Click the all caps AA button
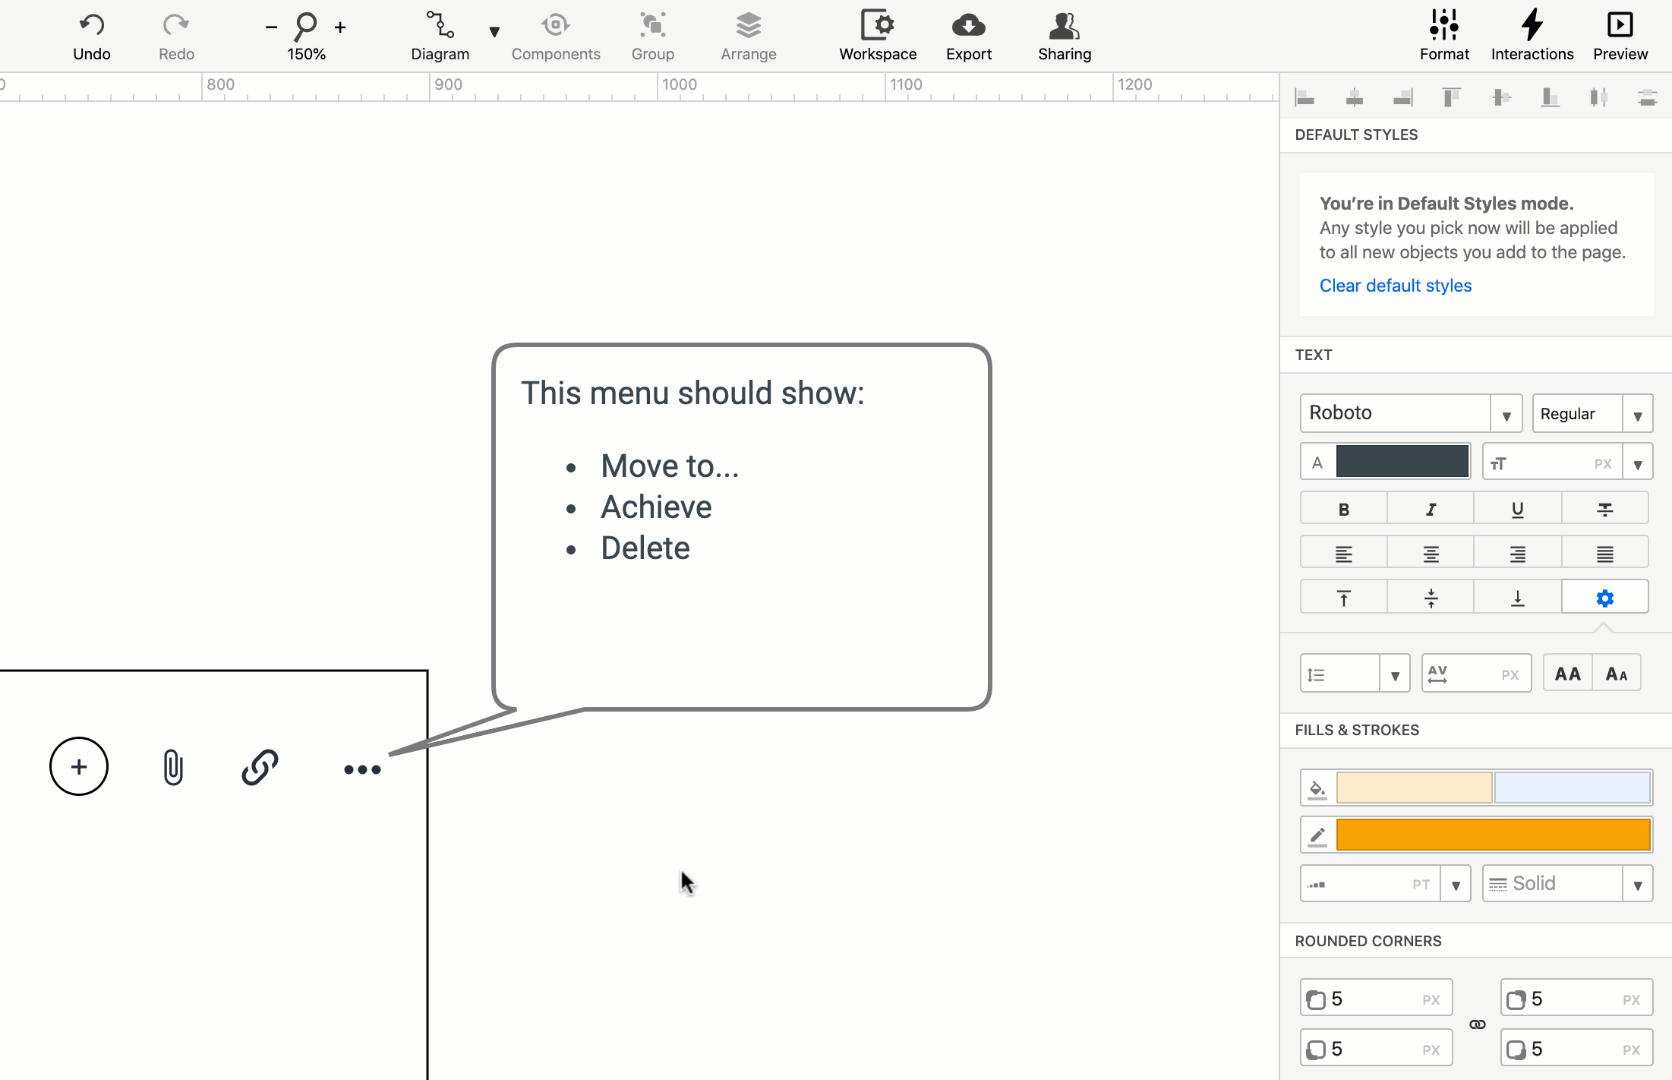 click(1567, 674)
